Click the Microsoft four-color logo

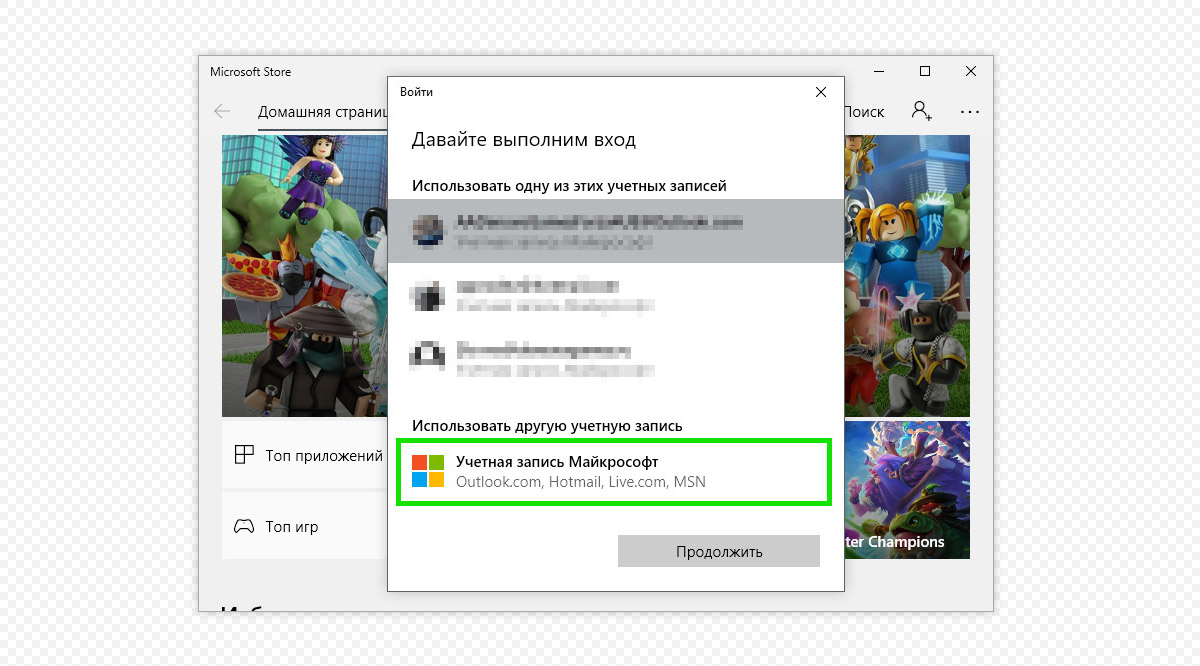(x=428, y=472)
